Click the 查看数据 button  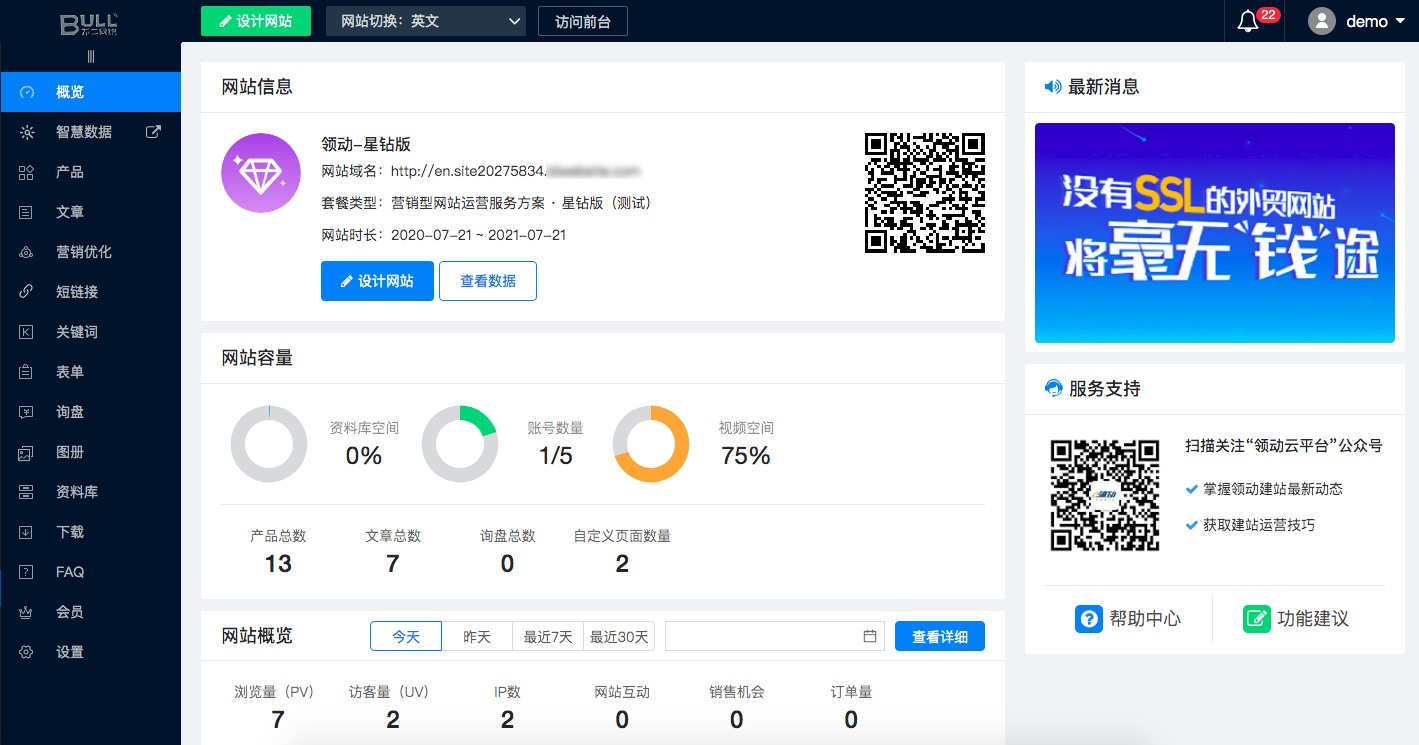pos(488,281)
